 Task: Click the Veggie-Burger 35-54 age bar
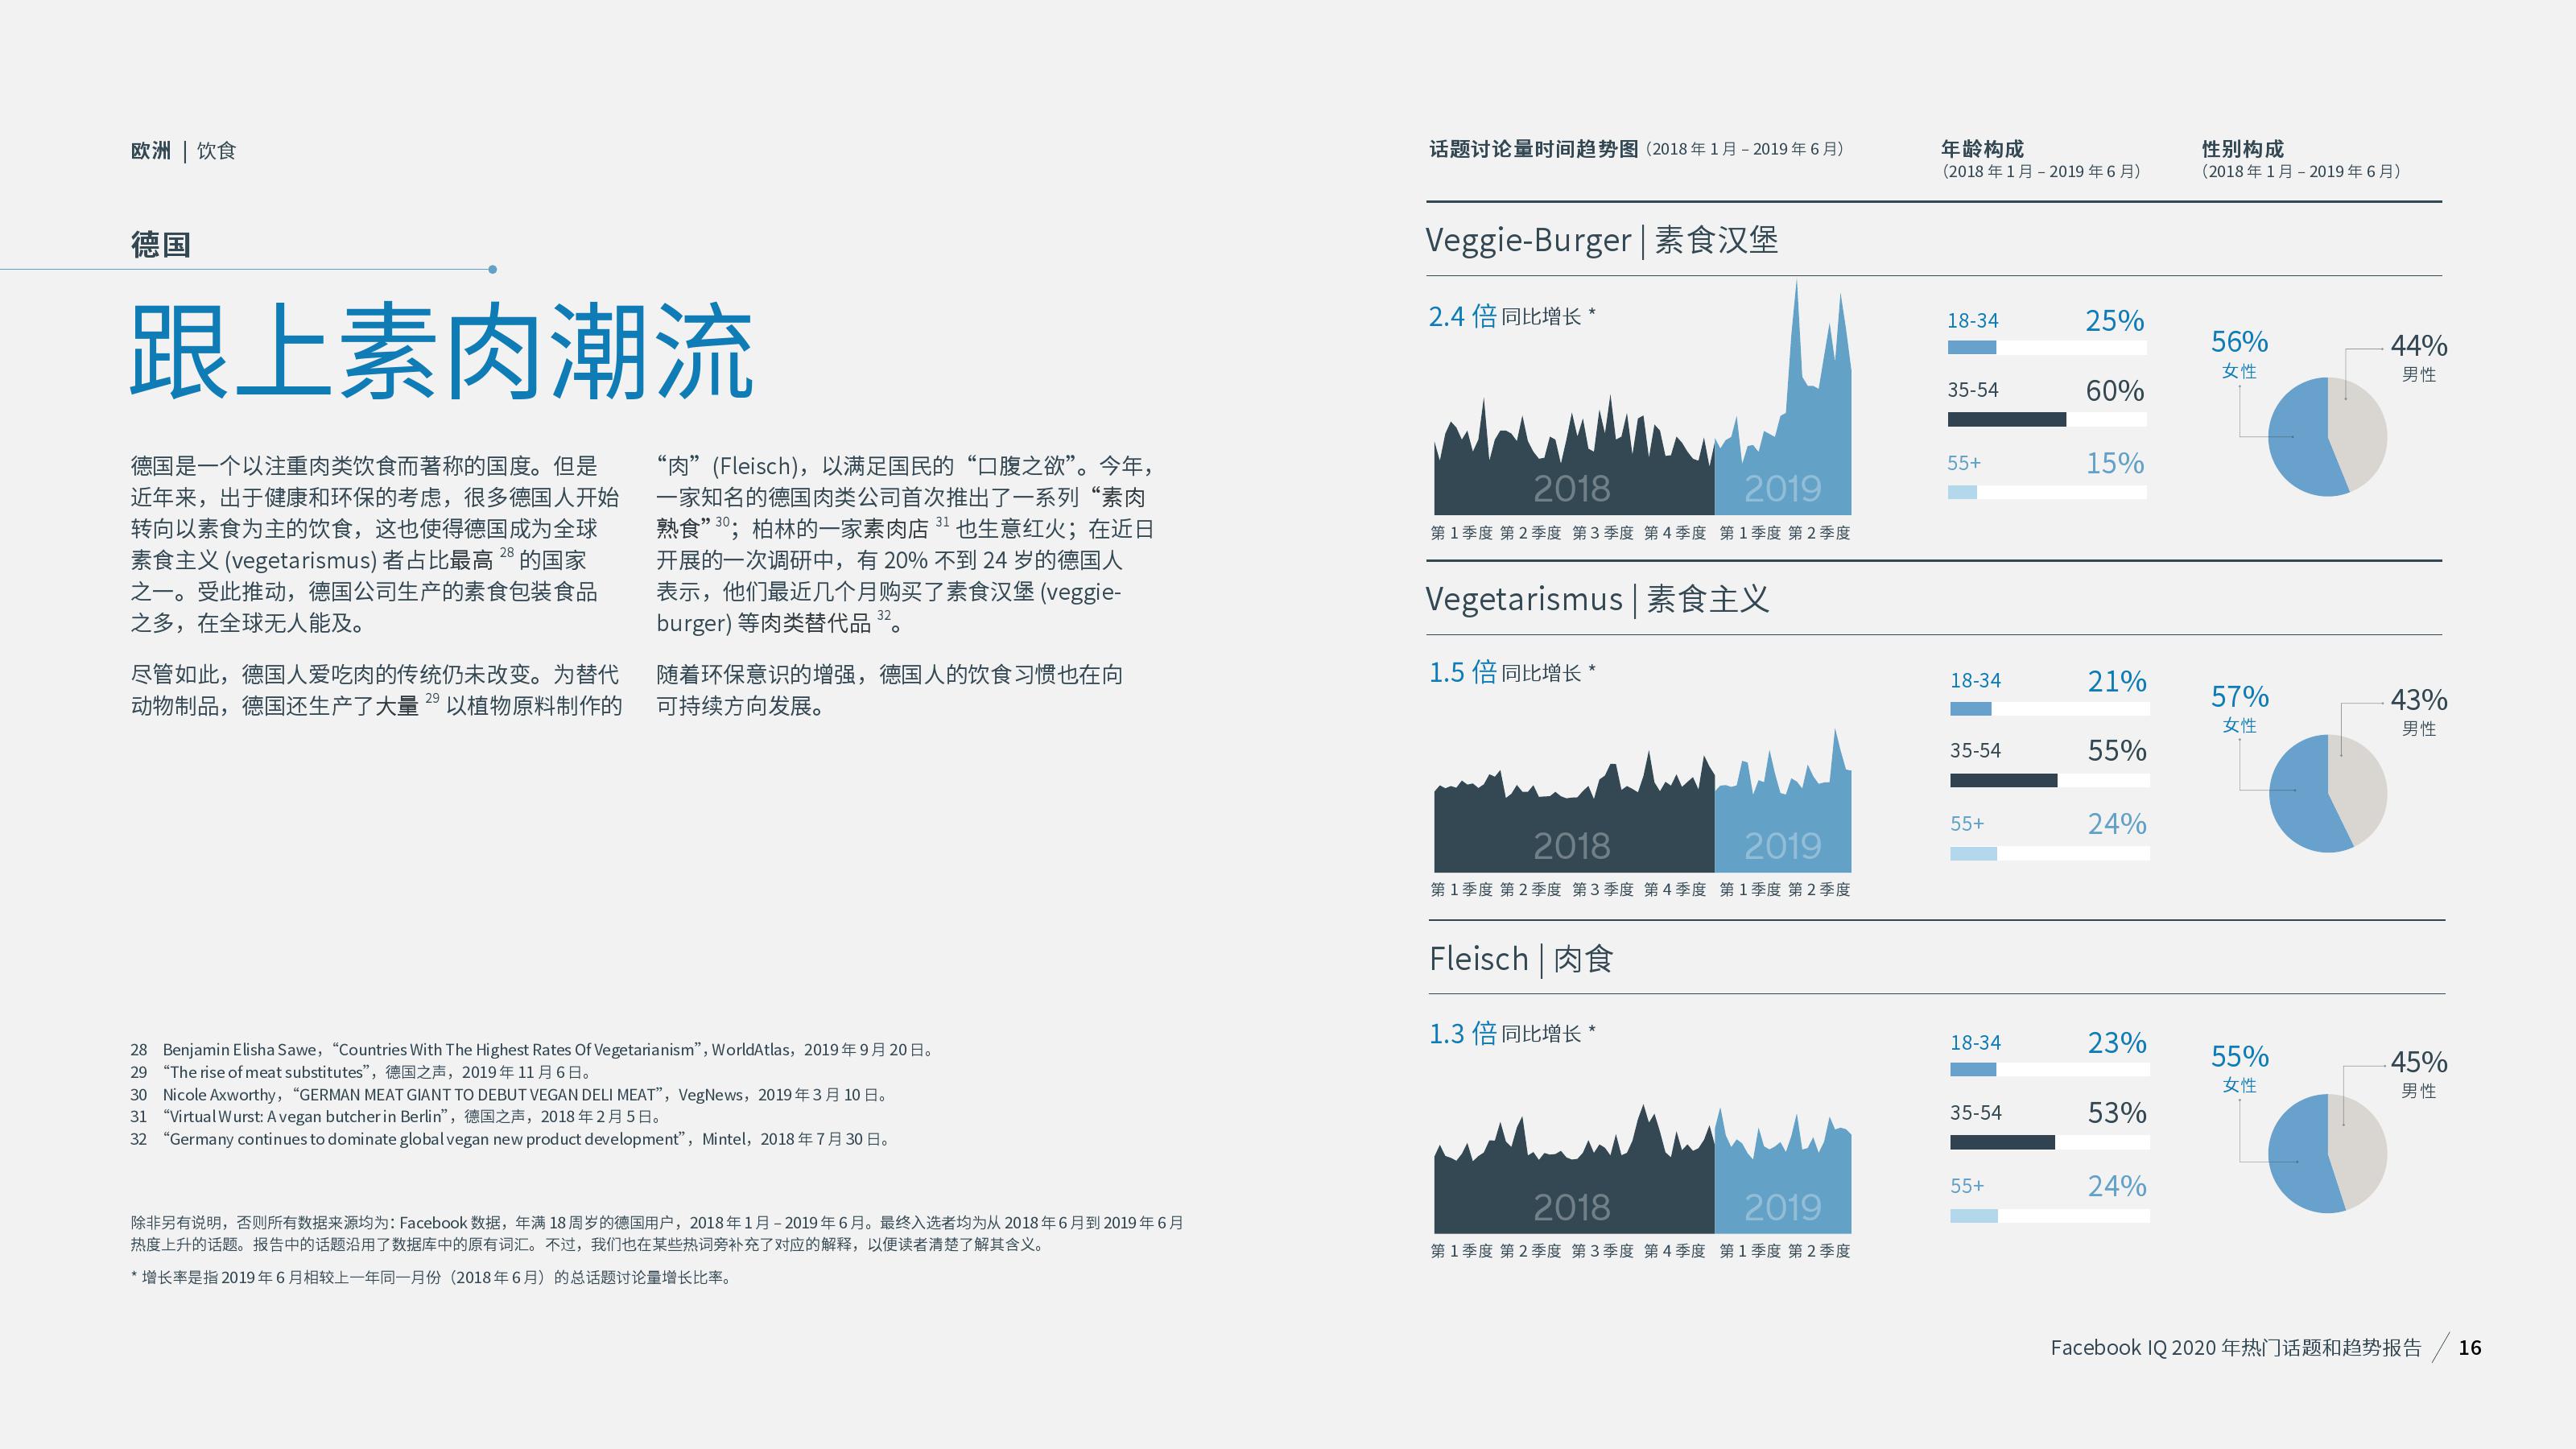(x=2006, y=419)
